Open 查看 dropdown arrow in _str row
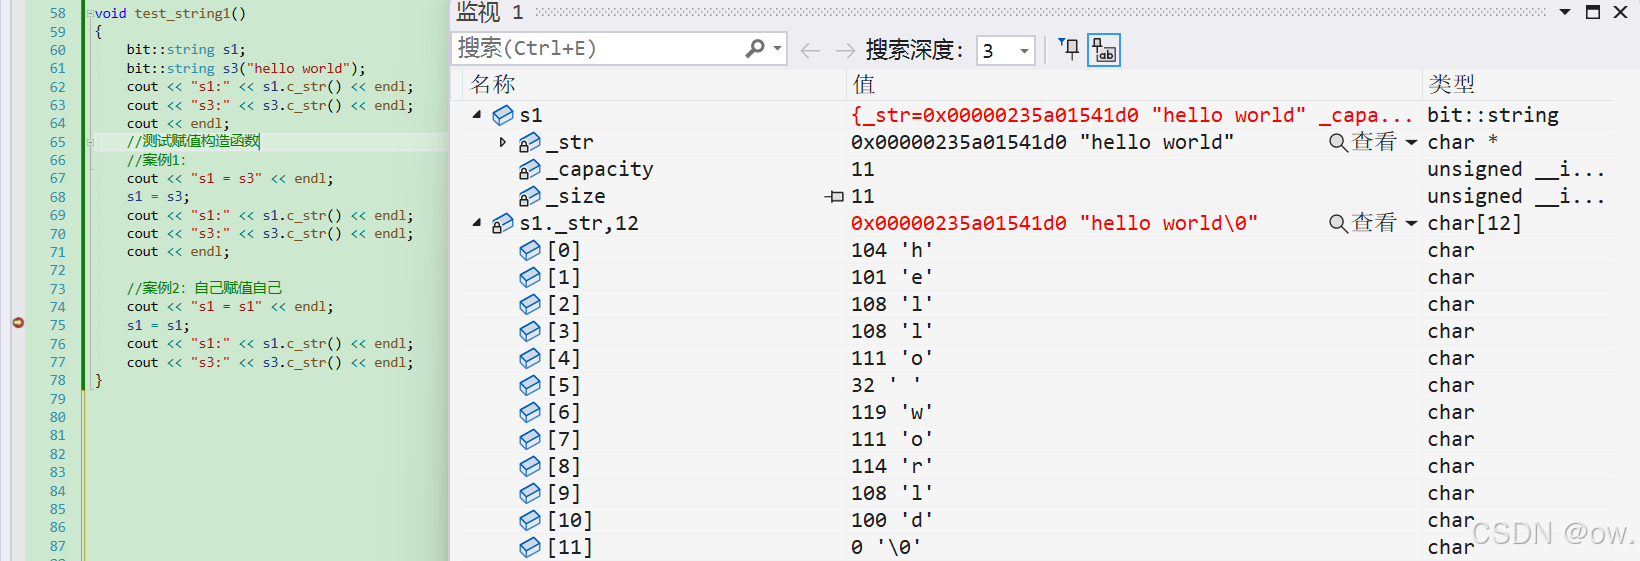This screenshot has width=1640, height=561. 1411,142
